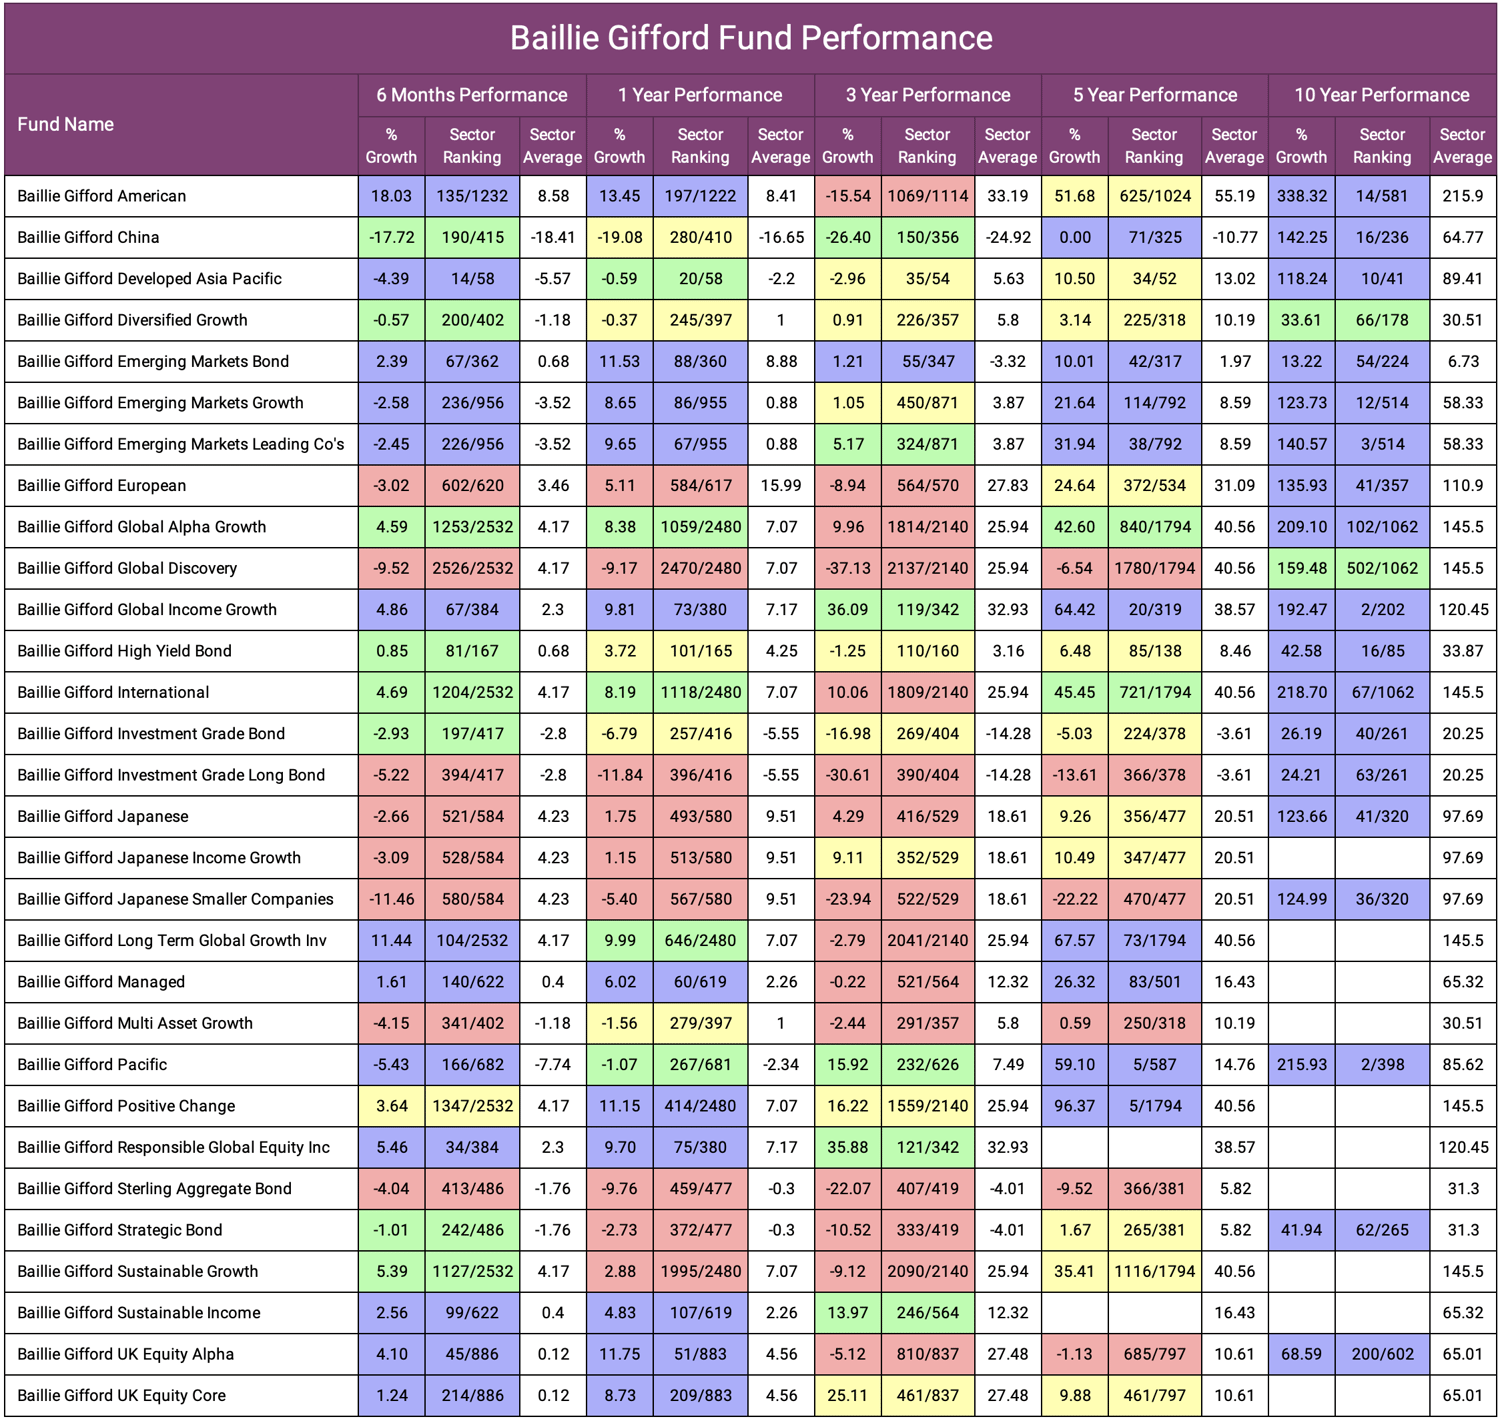Select Baillie Gifford UK Equity Alpha
The height and width of the screenshot is (1421, 1500).
coord(126,1354)
